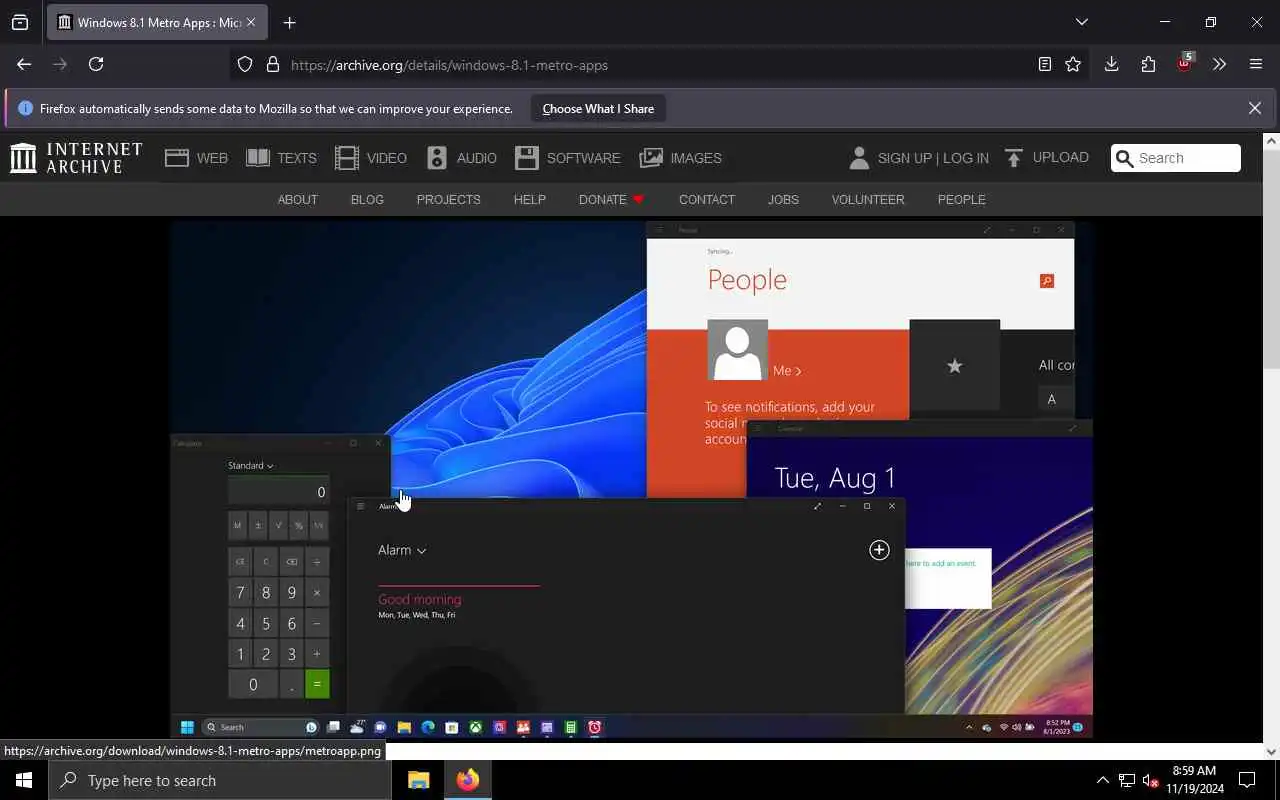Viewport: 1280px width, 800px height.
Task: Open the TEXTS section
Action: [281, 158]
